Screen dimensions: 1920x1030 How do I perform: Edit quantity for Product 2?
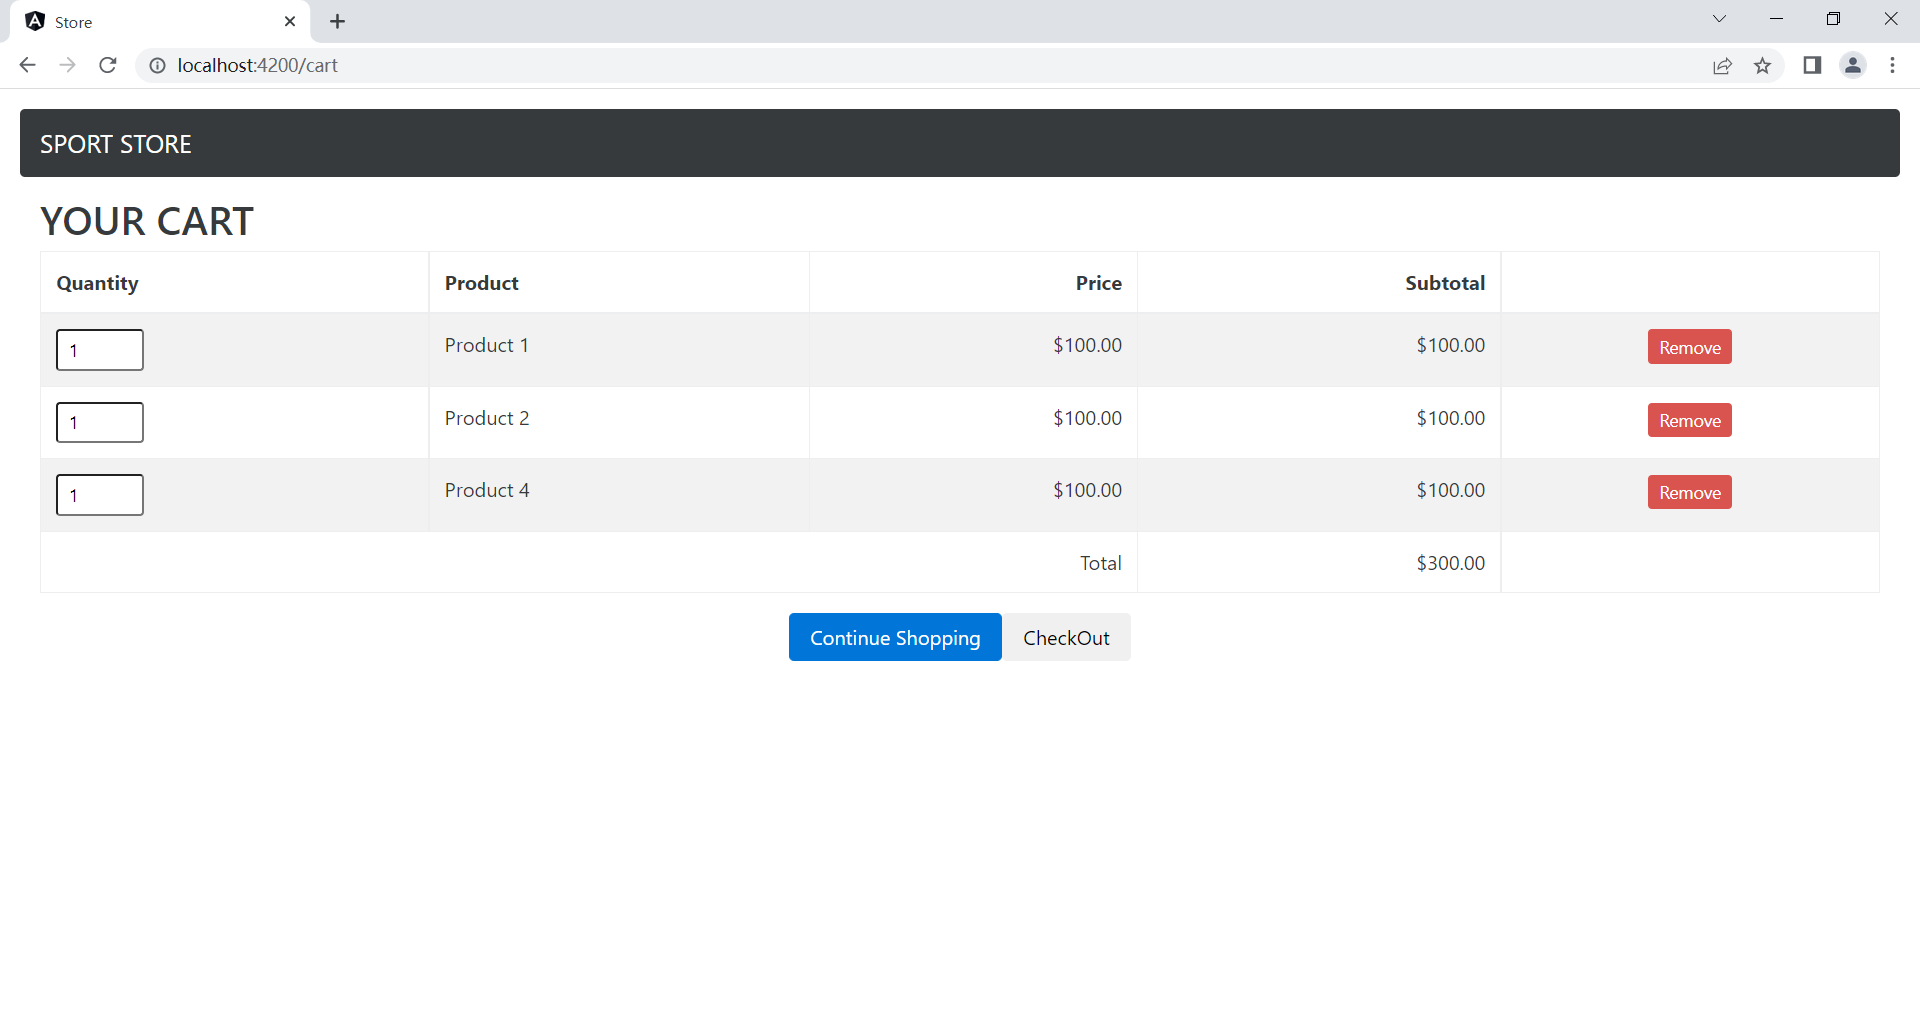point(100,422)
